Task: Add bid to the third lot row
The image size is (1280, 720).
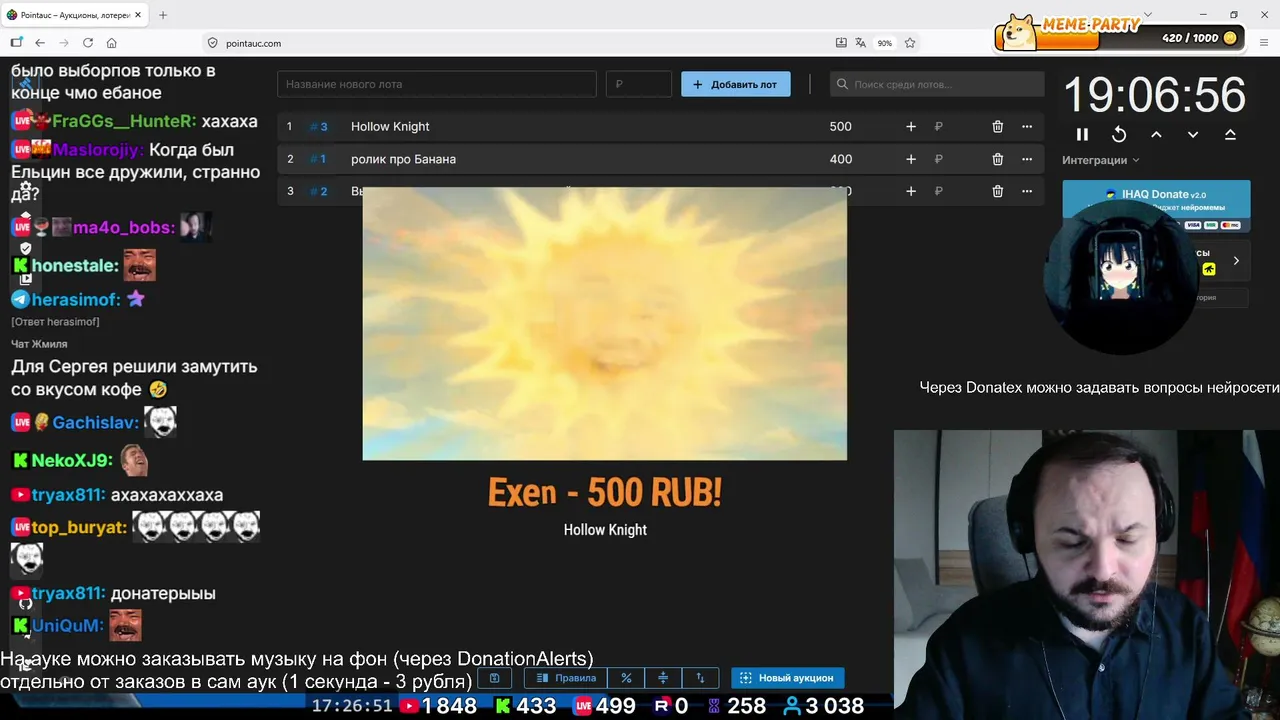Action: (x=910, y=191)
